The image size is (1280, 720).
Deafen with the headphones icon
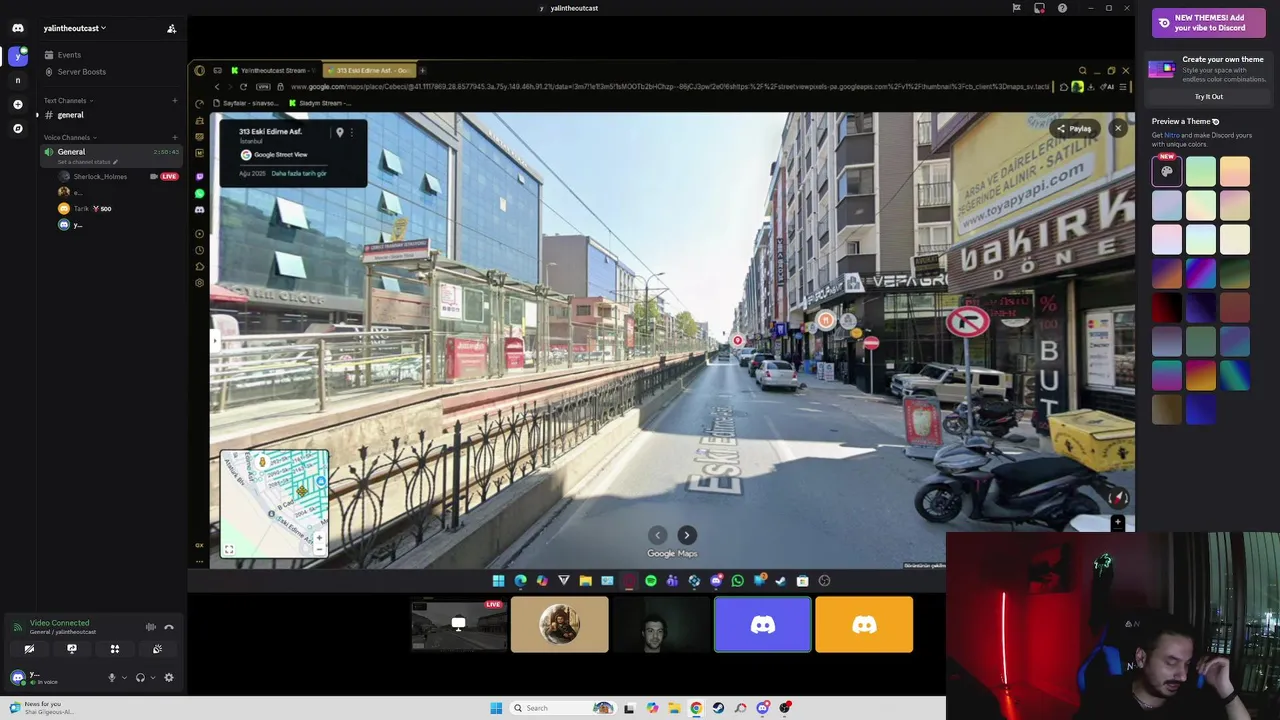pyautogui.click(x=140, y=677)
